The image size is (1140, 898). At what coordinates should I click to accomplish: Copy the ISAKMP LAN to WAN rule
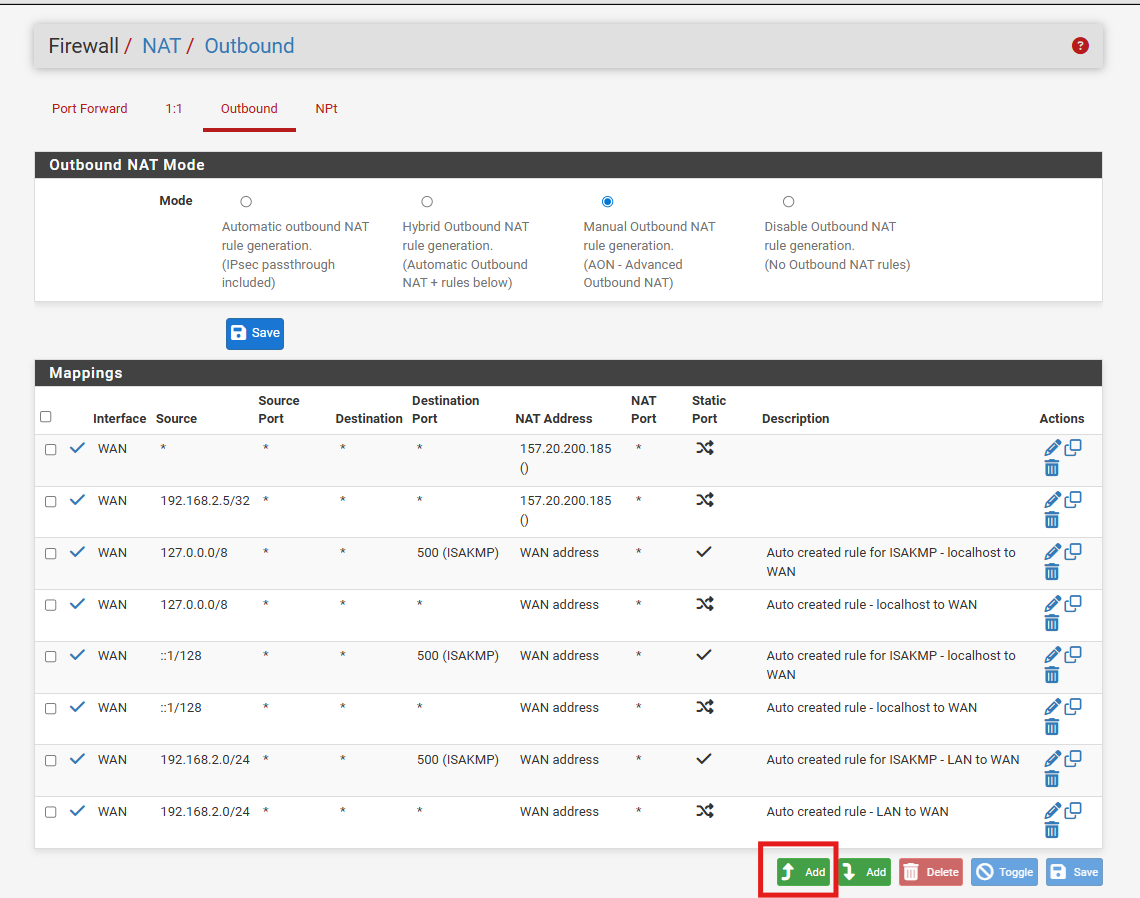pos(1073,758)
